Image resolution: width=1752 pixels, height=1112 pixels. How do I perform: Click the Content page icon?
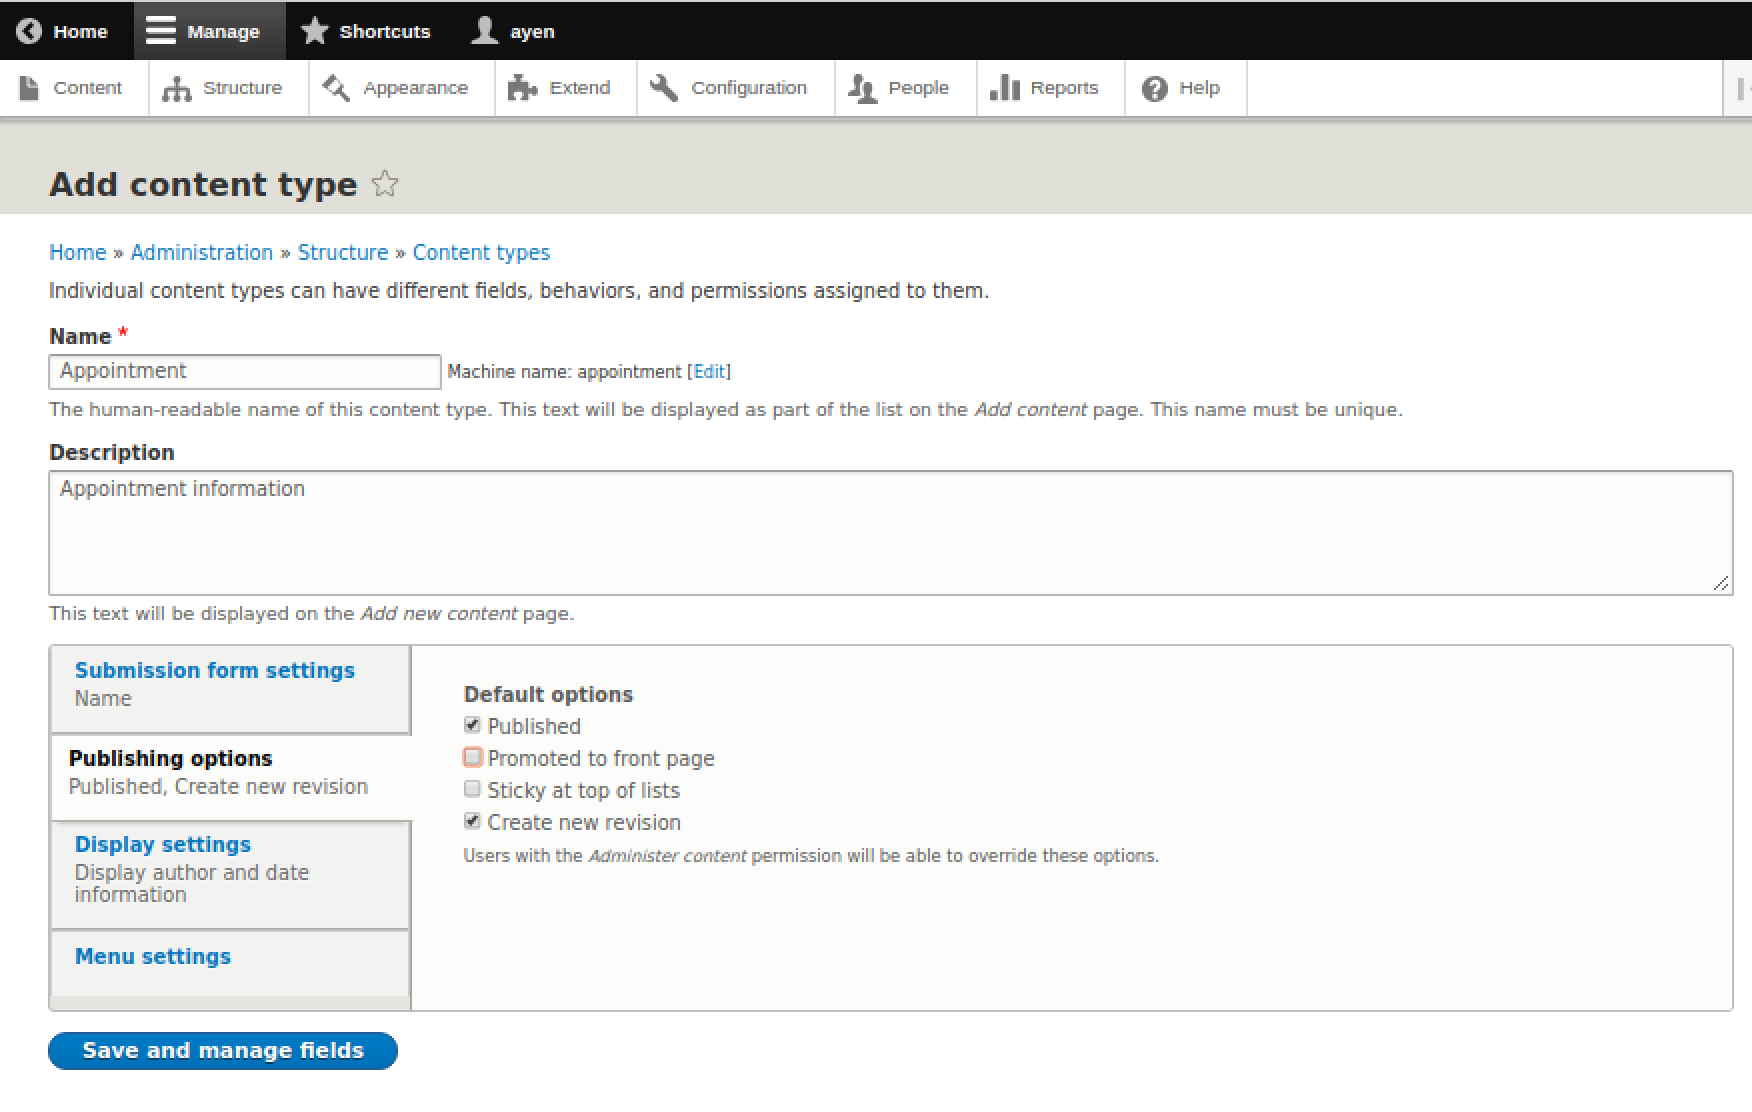[30, 88]
